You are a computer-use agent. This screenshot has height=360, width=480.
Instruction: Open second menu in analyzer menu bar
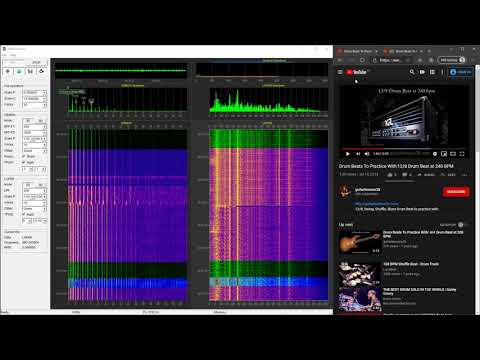[x=13, y=55]
